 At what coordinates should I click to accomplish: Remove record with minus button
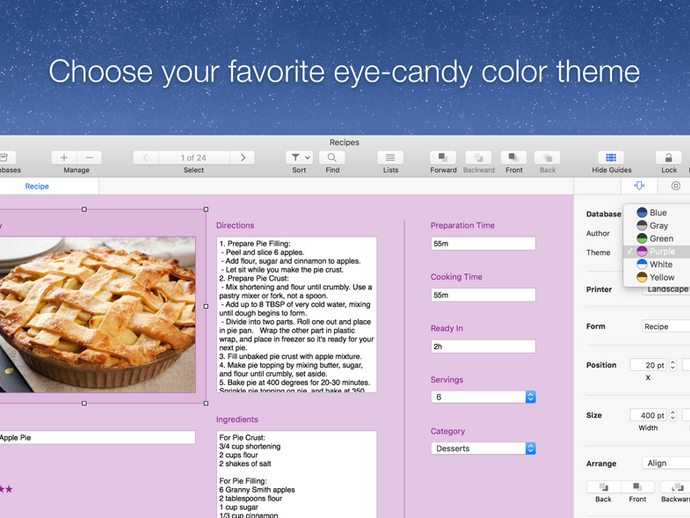point(89,158)
